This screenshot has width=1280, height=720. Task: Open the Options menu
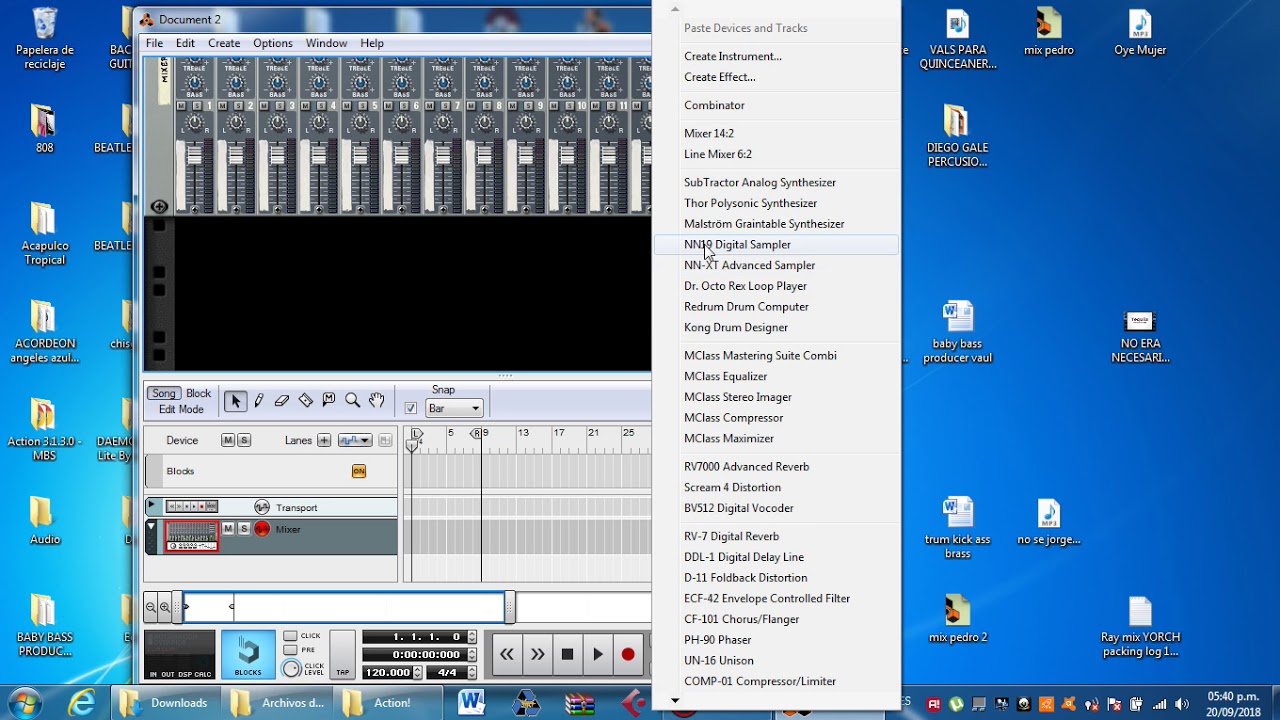[x=272, y=43]
